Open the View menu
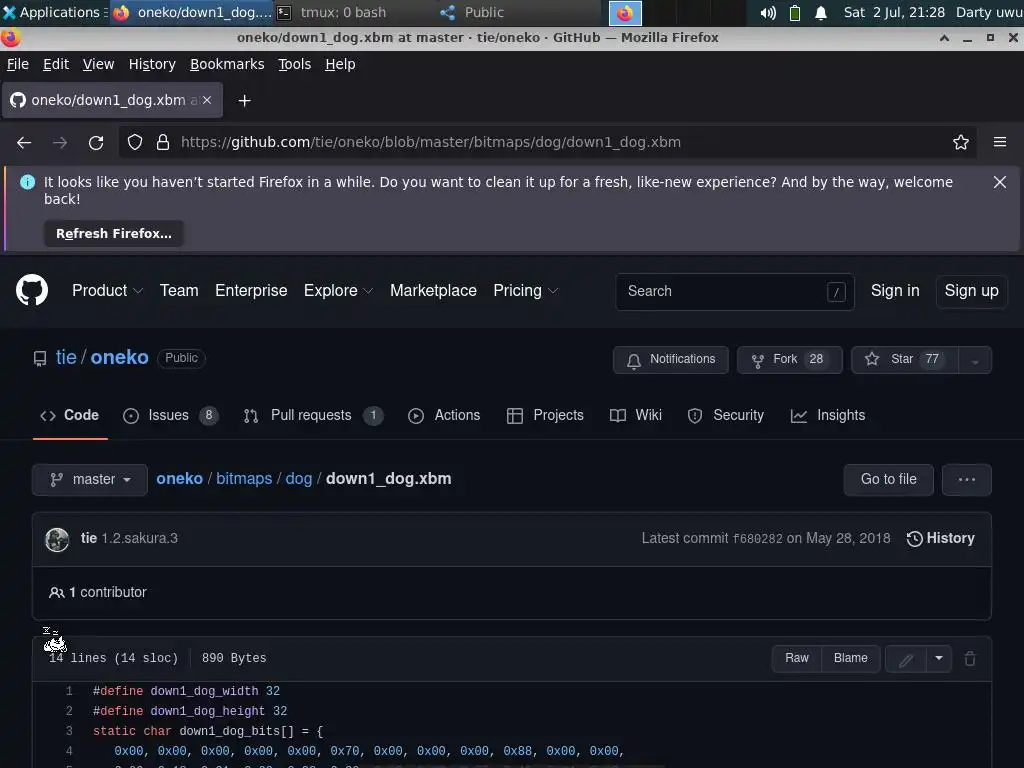 click(x=98, y=64)
